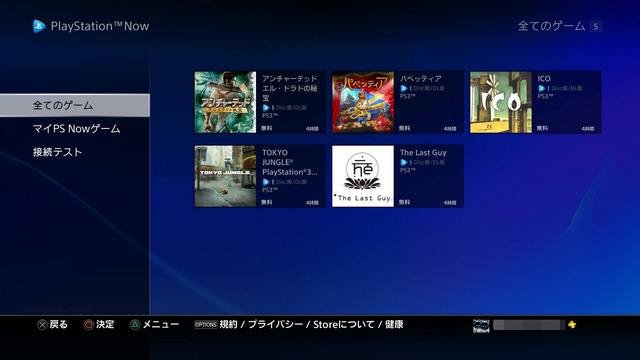Choose 接続テスト from the sidebar
640x360 pixels.
58,152
